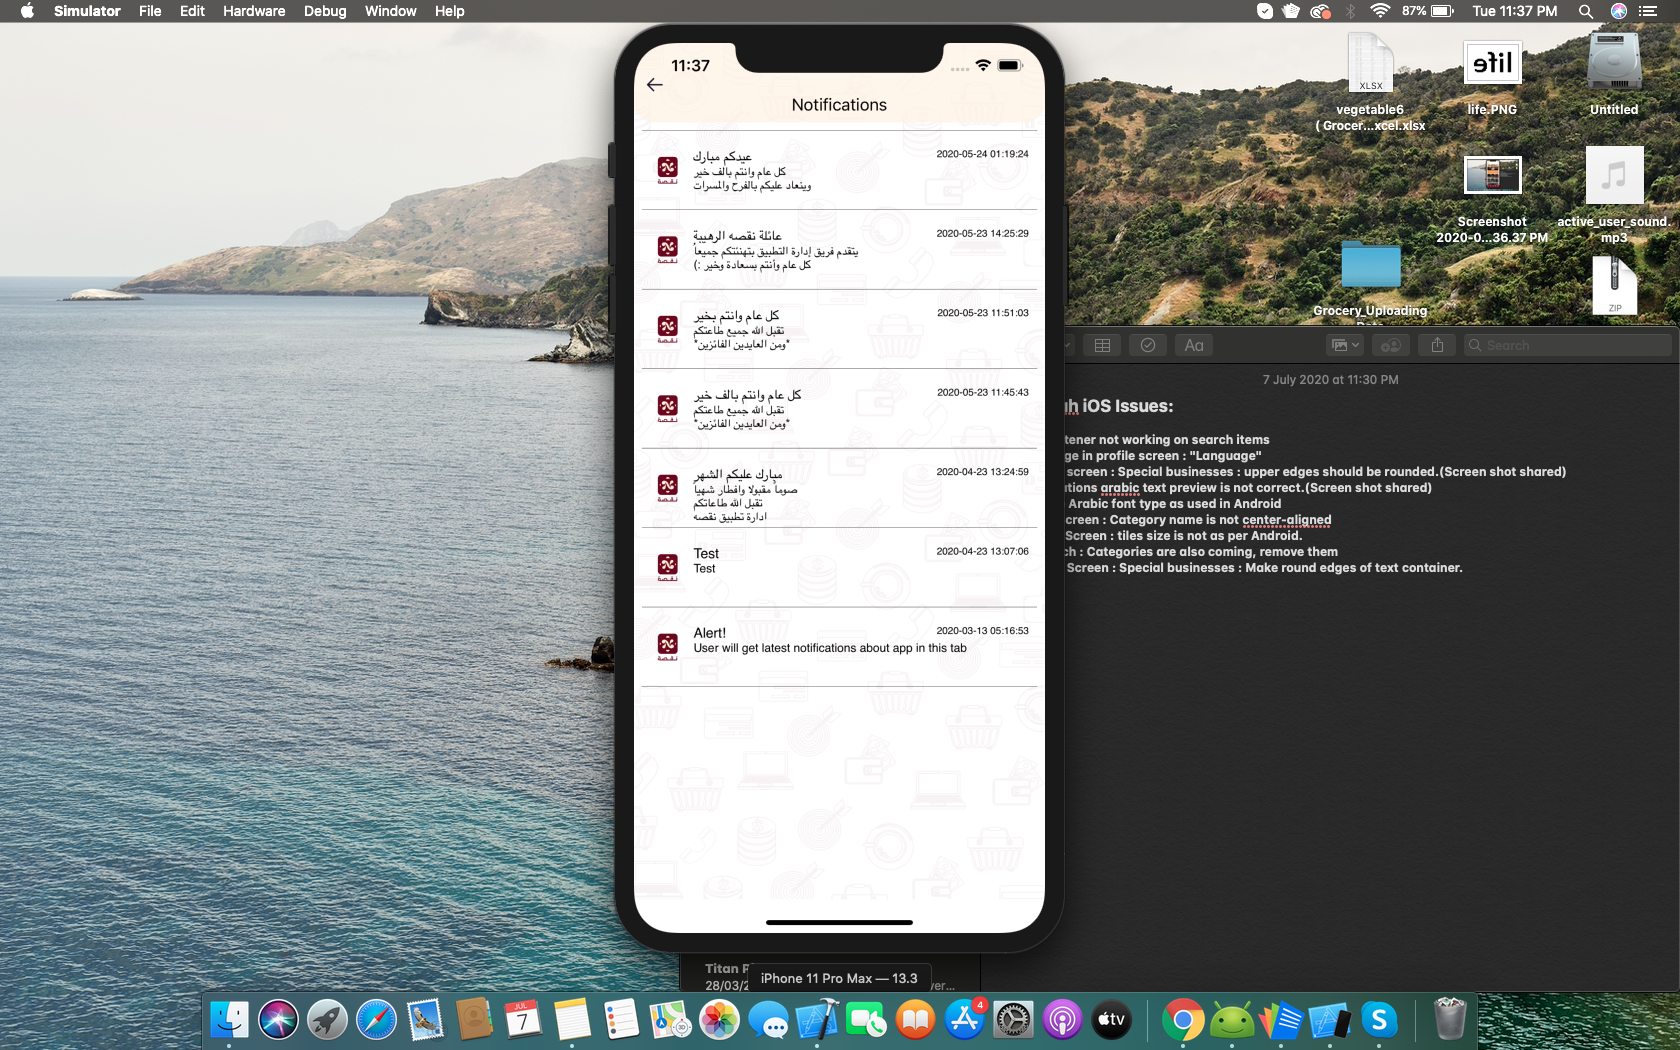Launch Android Studio from the dock
The width and height of the screenshot is (1680, 1050).
pos(1231,1020)
